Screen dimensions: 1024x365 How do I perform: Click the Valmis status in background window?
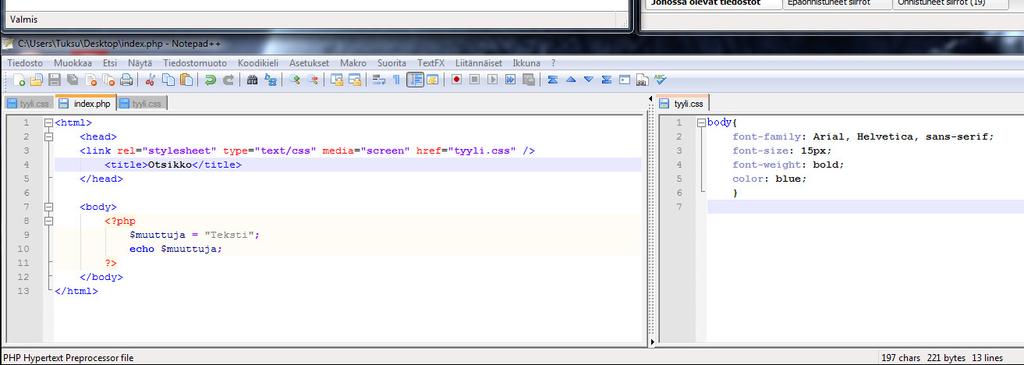24,20
